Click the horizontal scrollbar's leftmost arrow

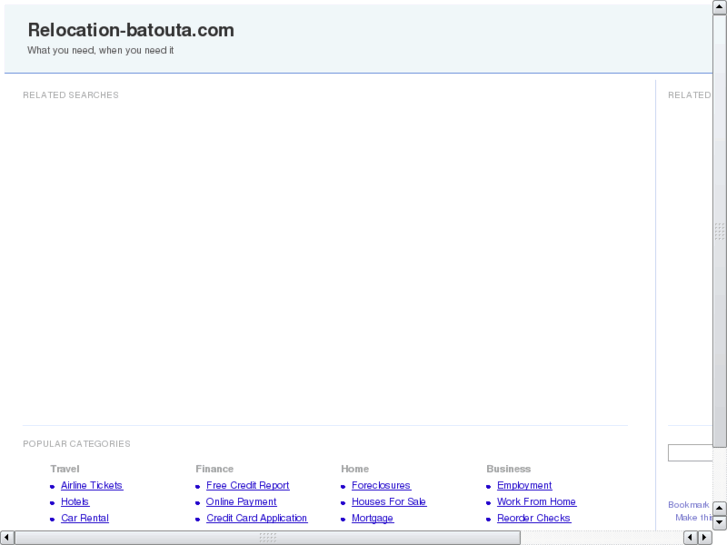tap(7, 538)
